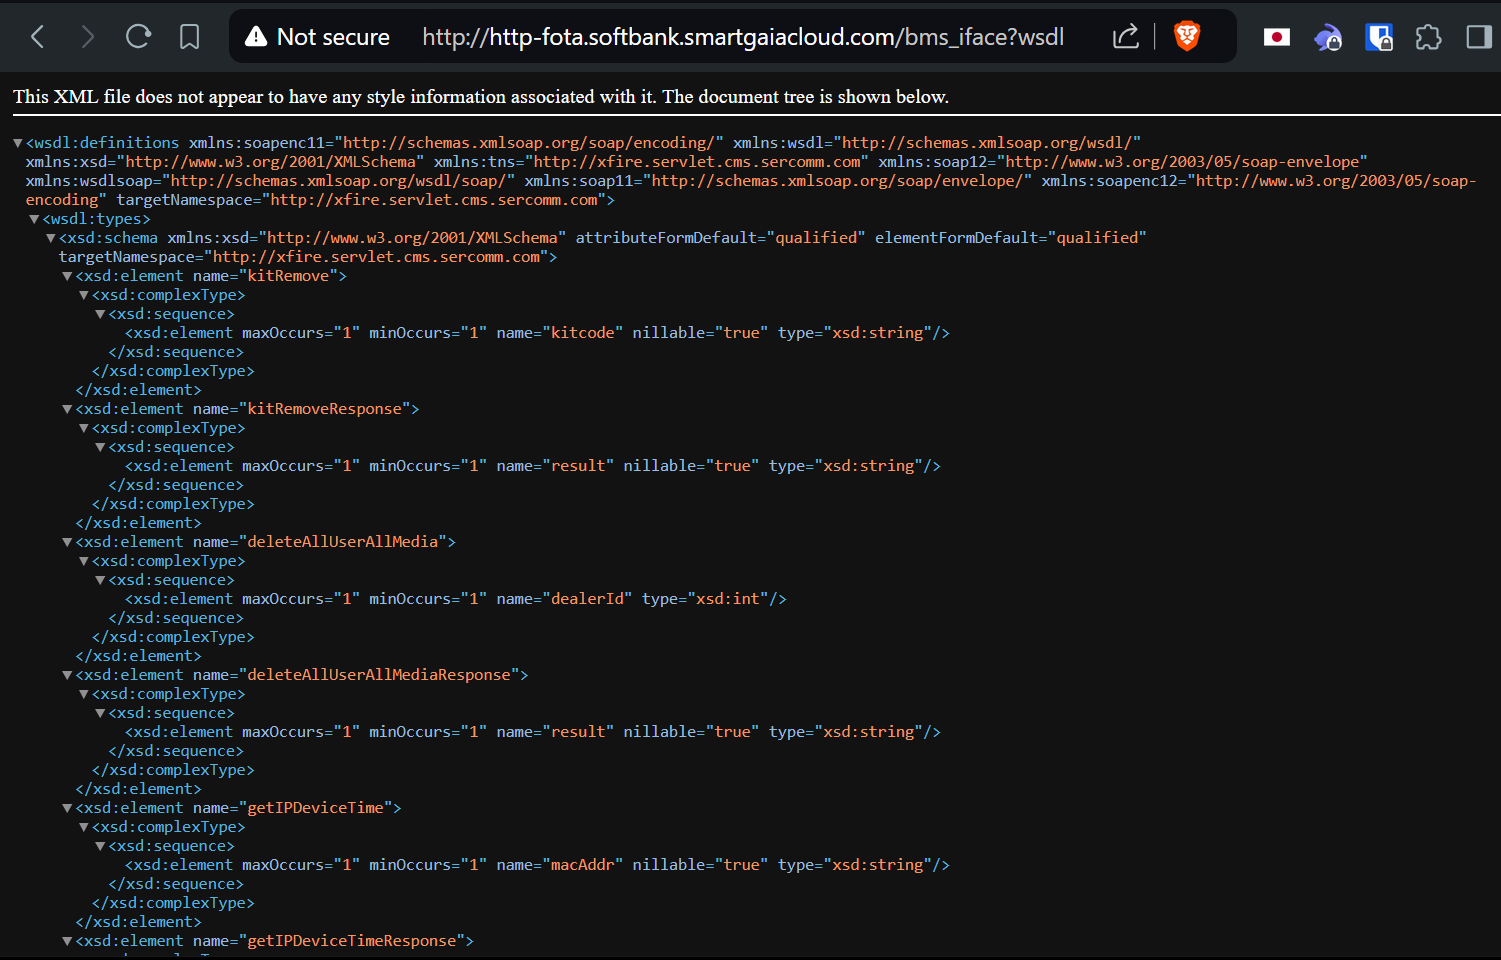Click the Japanese flag extension icon

pos(1276,37)
